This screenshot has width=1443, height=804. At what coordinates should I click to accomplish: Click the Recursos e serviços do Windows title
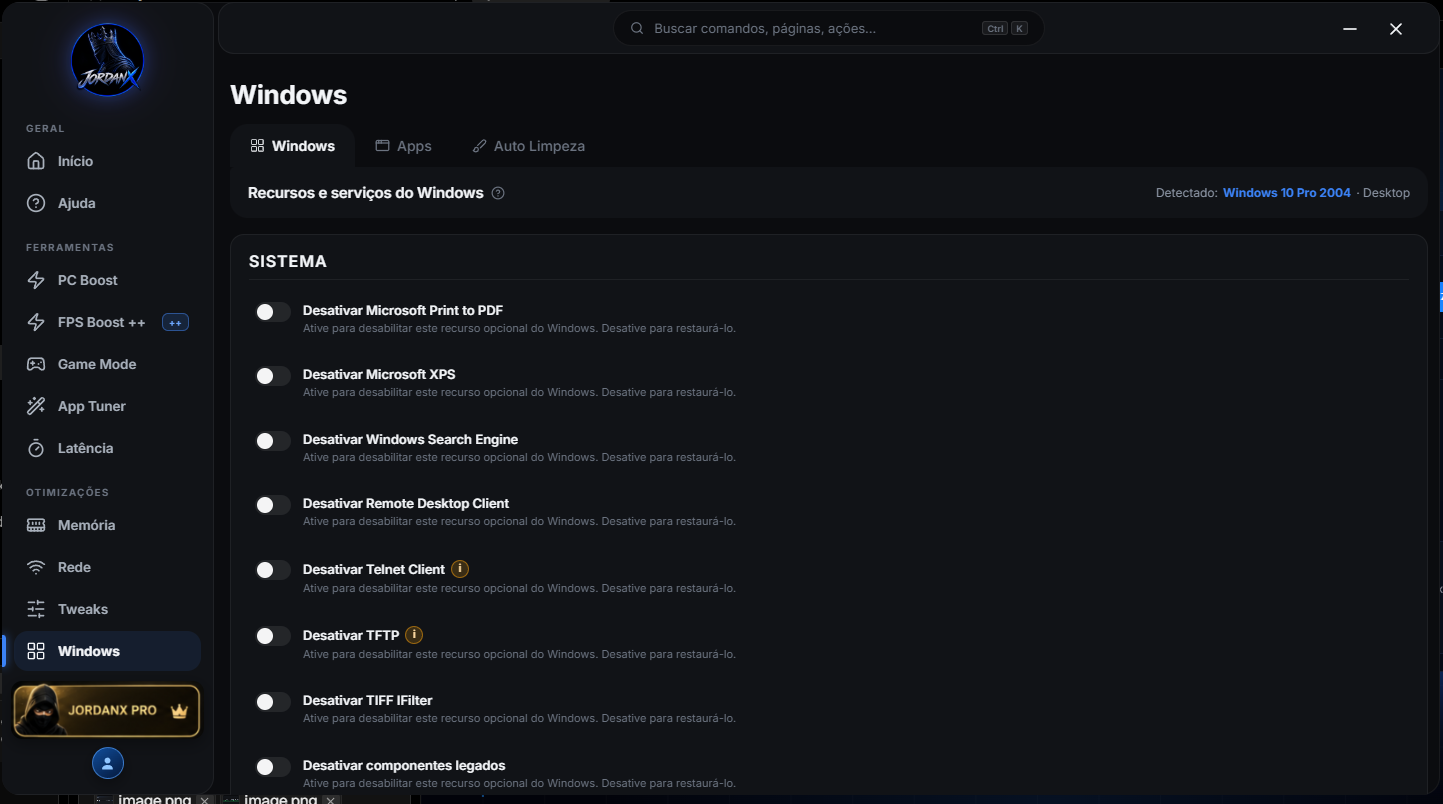tap(366, 193)
